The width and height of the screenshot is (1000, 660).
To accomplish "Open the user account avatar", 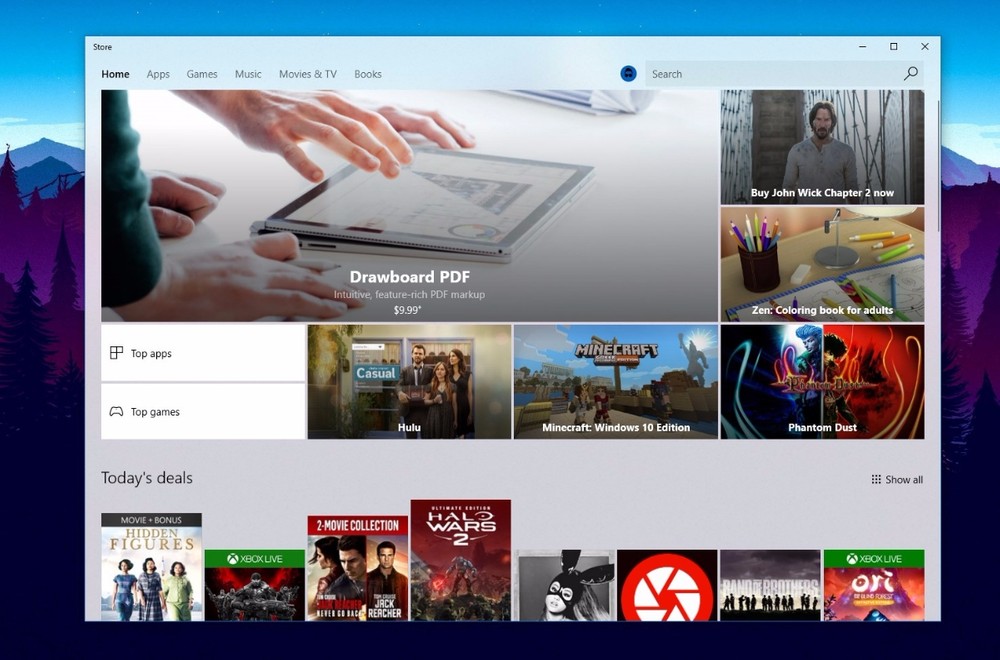I will (628, 74).
